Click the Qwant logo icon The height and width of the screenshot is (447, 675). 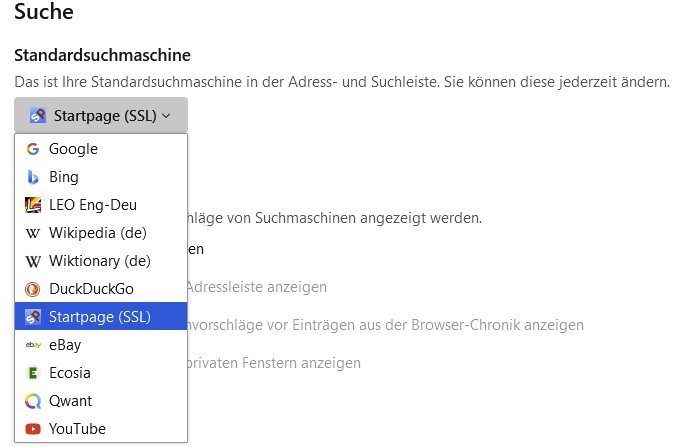click(x=33, y=401)
